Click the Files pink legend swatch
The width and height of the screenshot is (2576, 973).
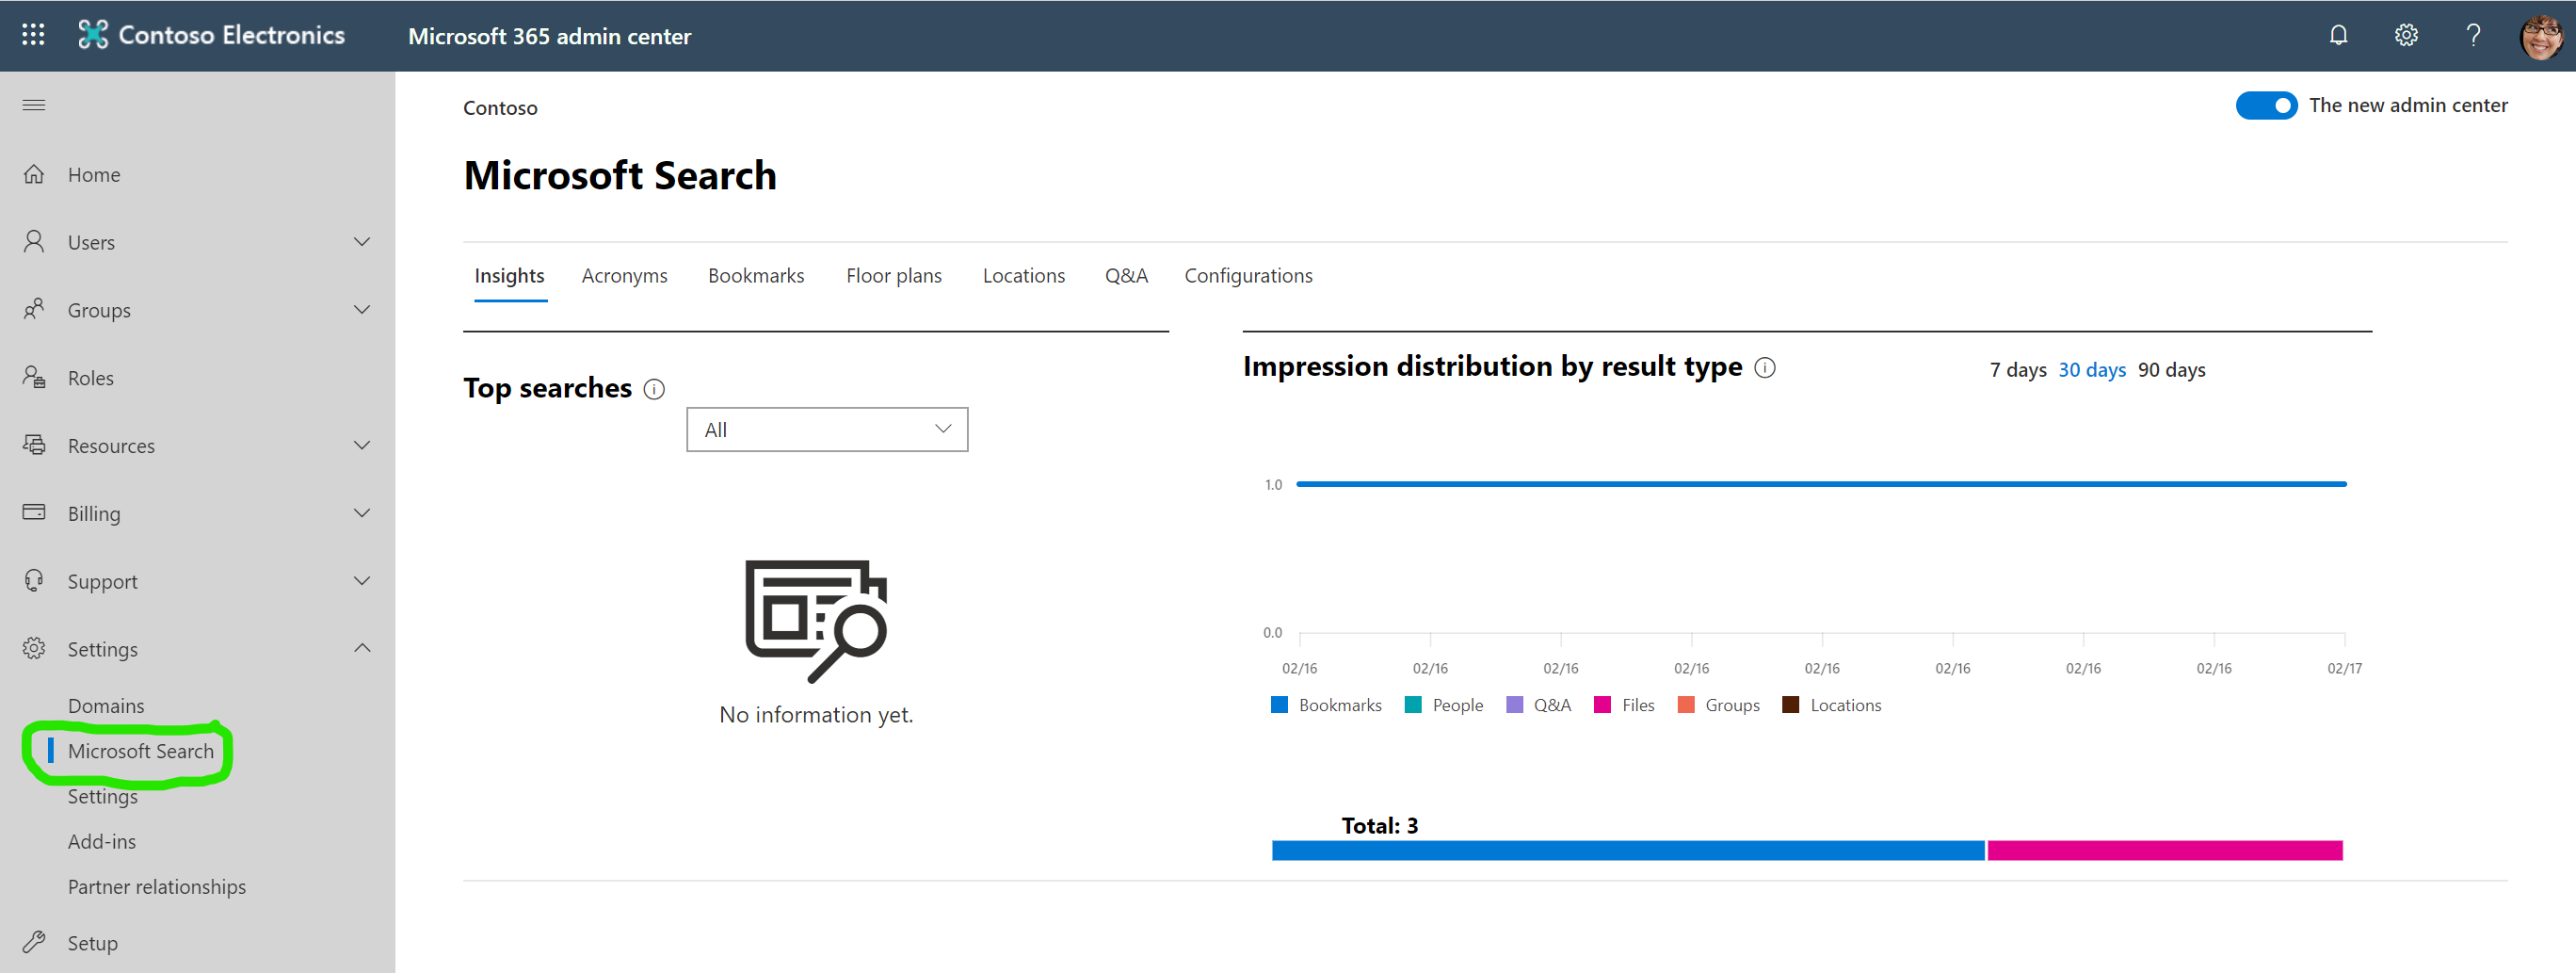pos(1602,705)
